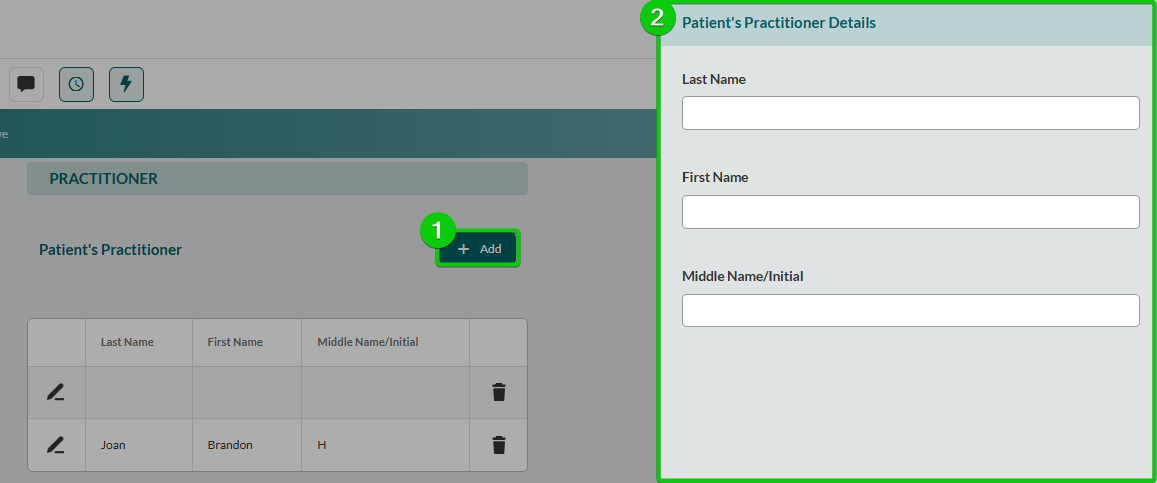Click the Patient's Practitioner Details panel title
The image size is (1157, 483).
(x=778, y=23)
